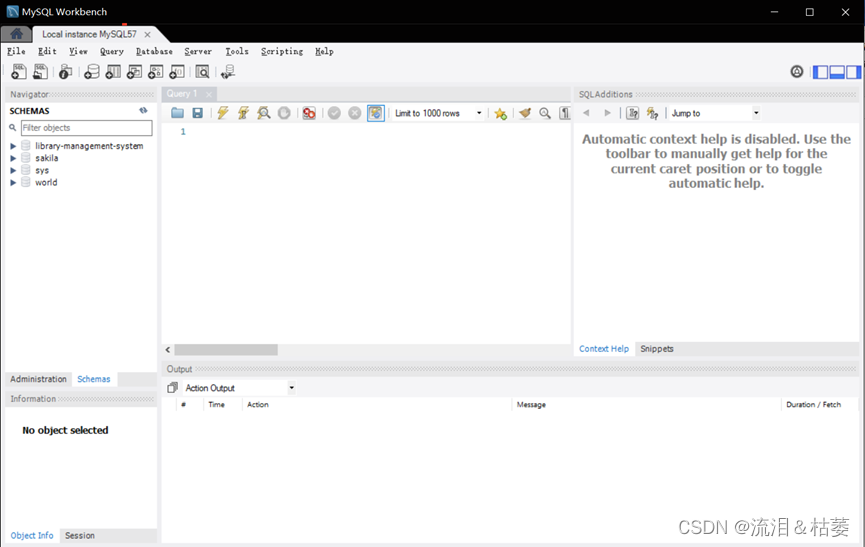The width and height of the screenshot is (865, 547).
Task: Select Context Help tab
Action: tap(604, 348)
